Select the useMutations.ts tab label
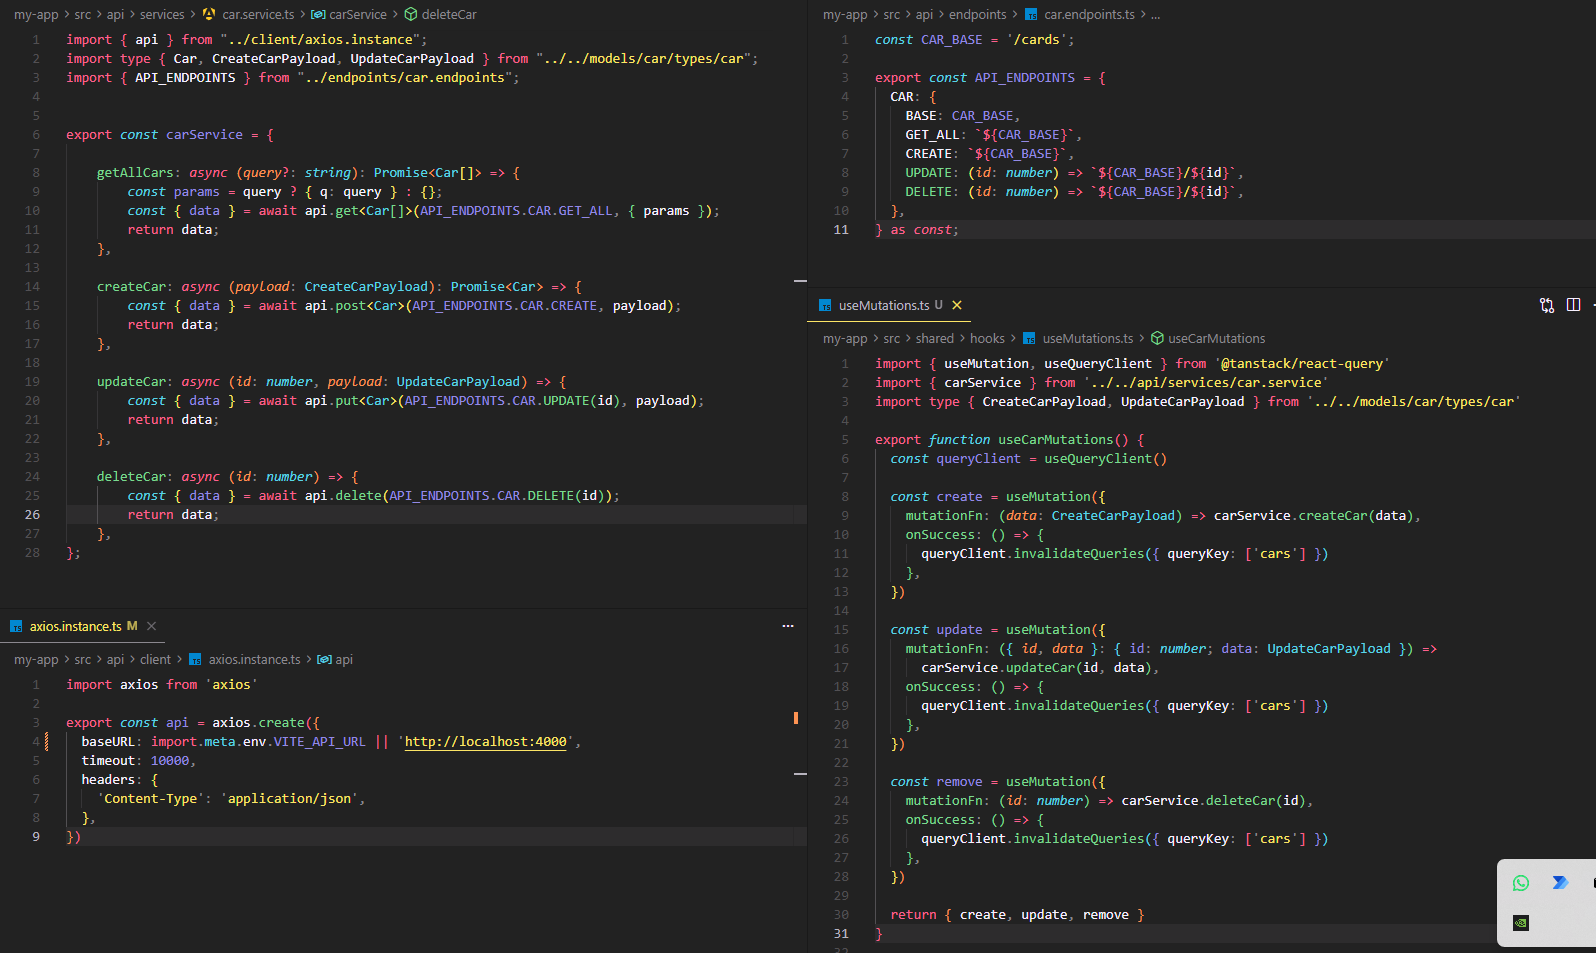Viewport: 1596px width, 953px height. (884, 305)
